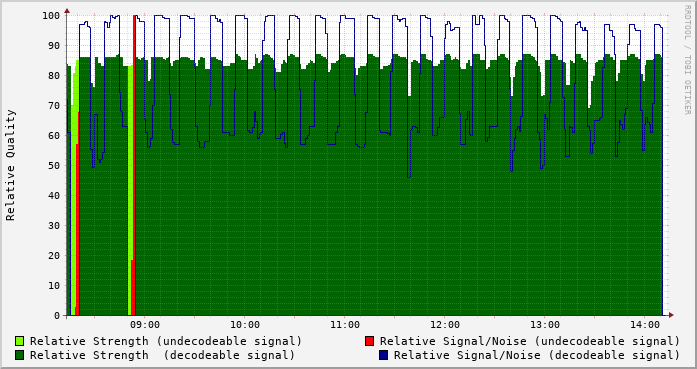
Task: Click the dark blue decodeable signal/noise swatch
Action: click(384, 355)
